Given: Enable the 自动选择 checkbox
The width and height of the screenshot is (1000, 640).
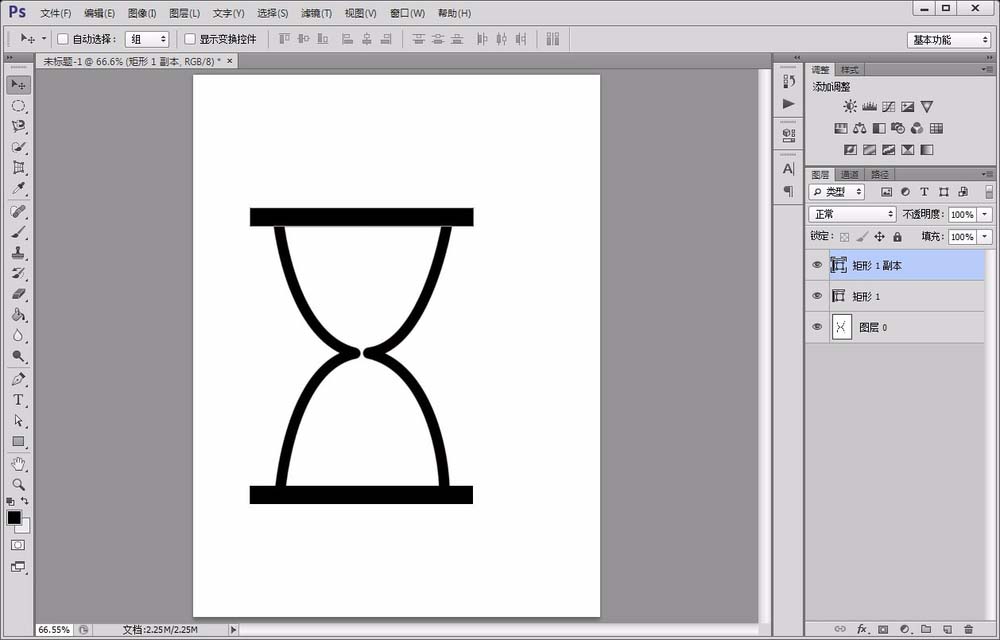Looking at the screenshot, I should pyautogui.click(x=62, y=39).
